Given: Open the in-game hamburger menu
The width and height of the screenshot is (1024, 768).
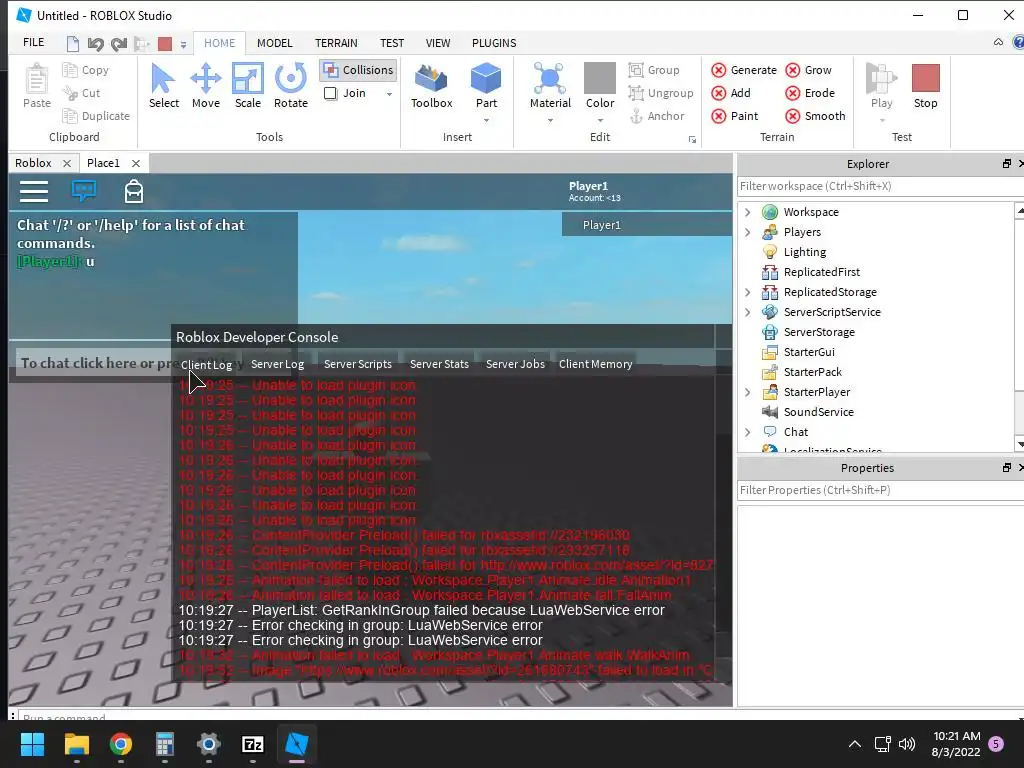Looking at the screenshot, I should [x=34, y=191].
